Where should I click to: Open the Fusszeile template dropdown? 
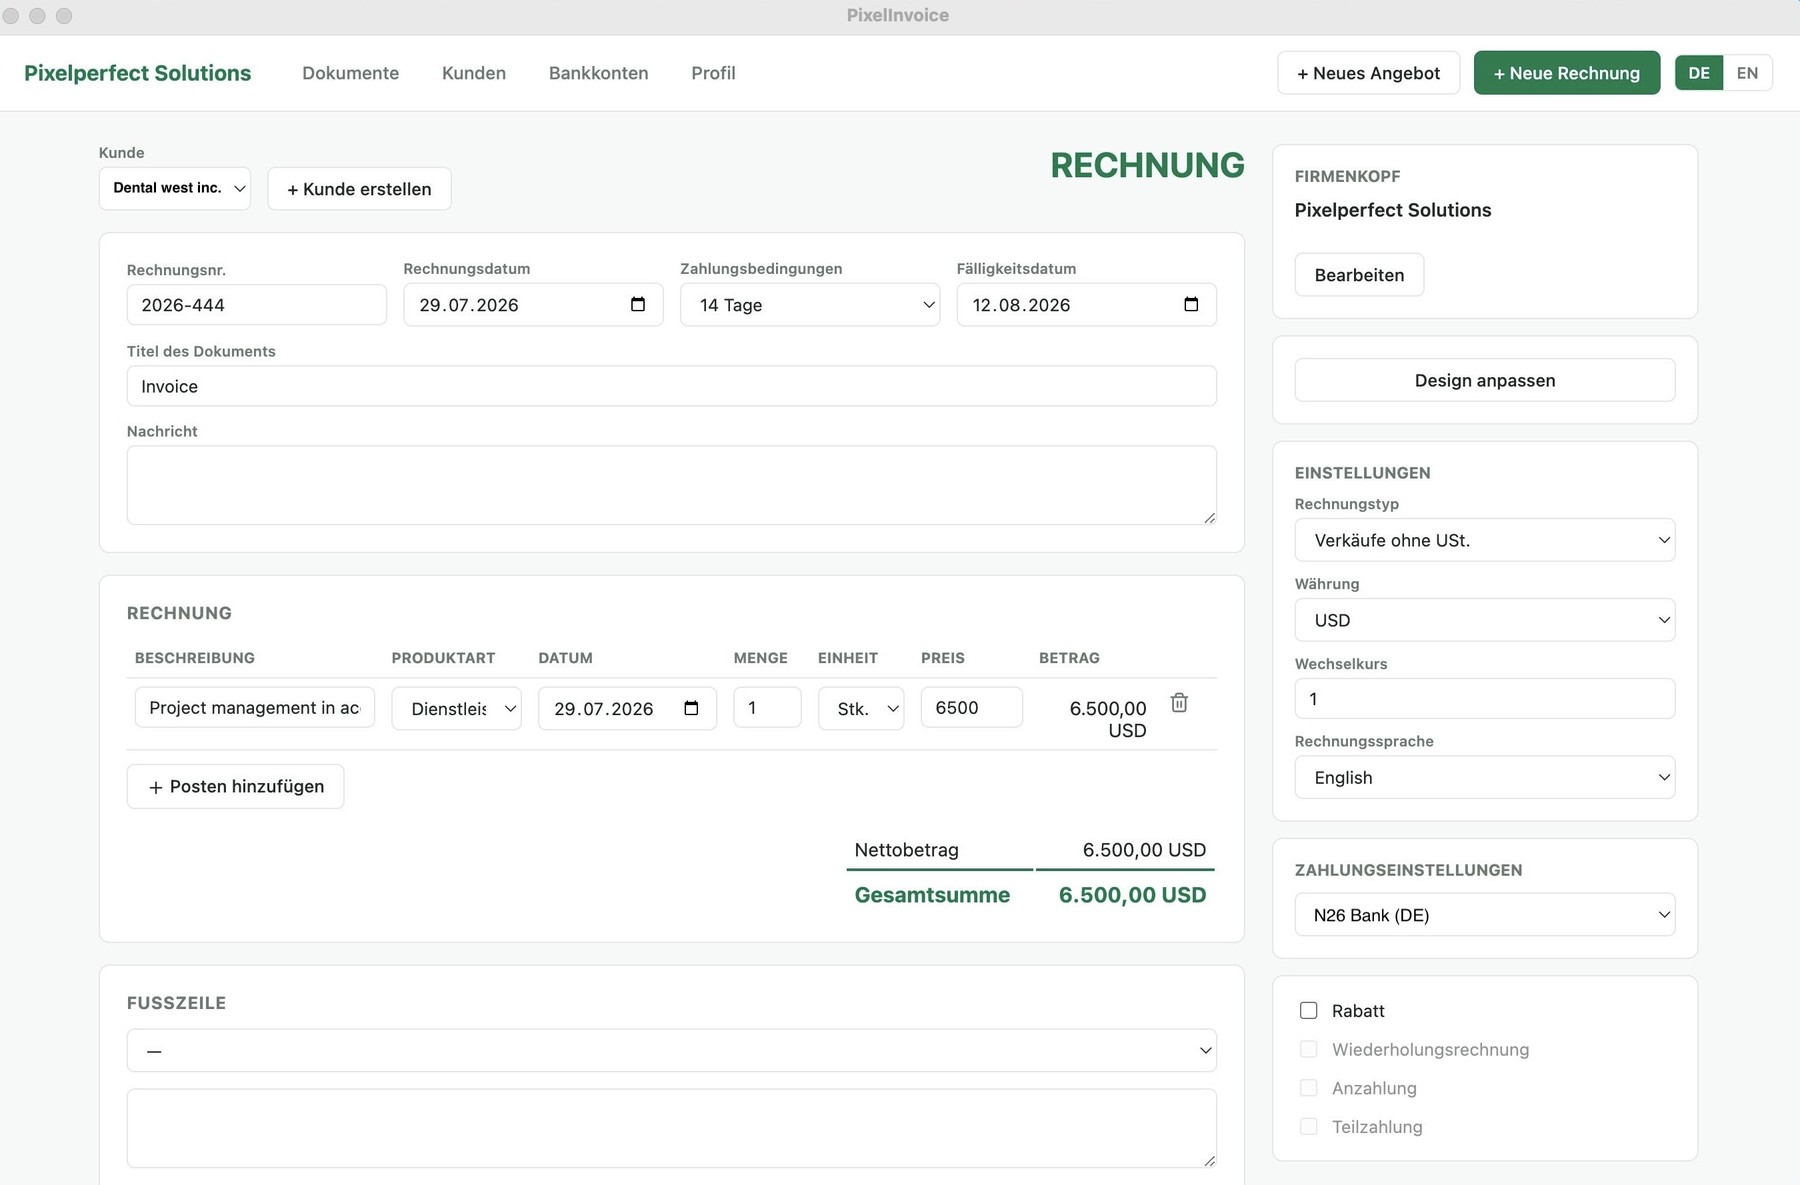tap(672, 1050)
